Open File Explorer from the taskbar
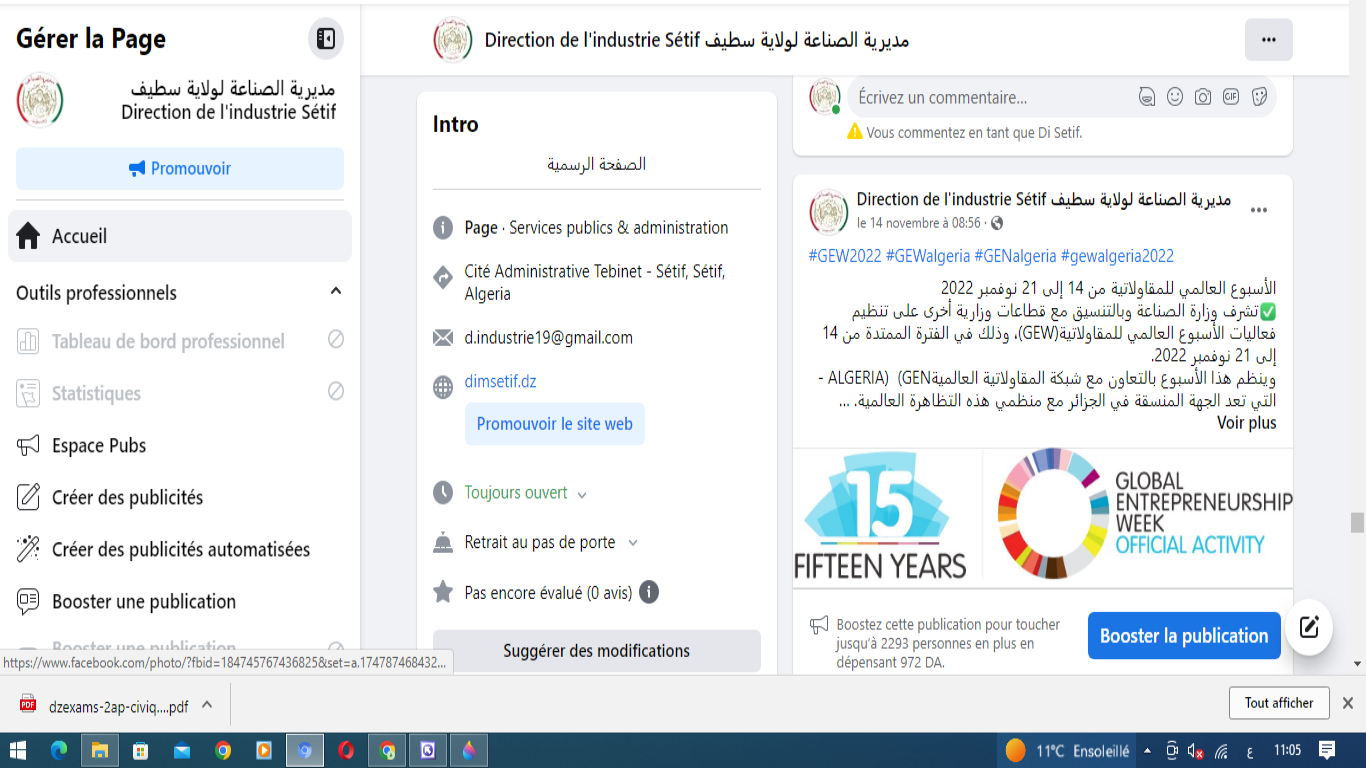The width and height of the screenshot is (1366, 768). click(x=100, y=750)
